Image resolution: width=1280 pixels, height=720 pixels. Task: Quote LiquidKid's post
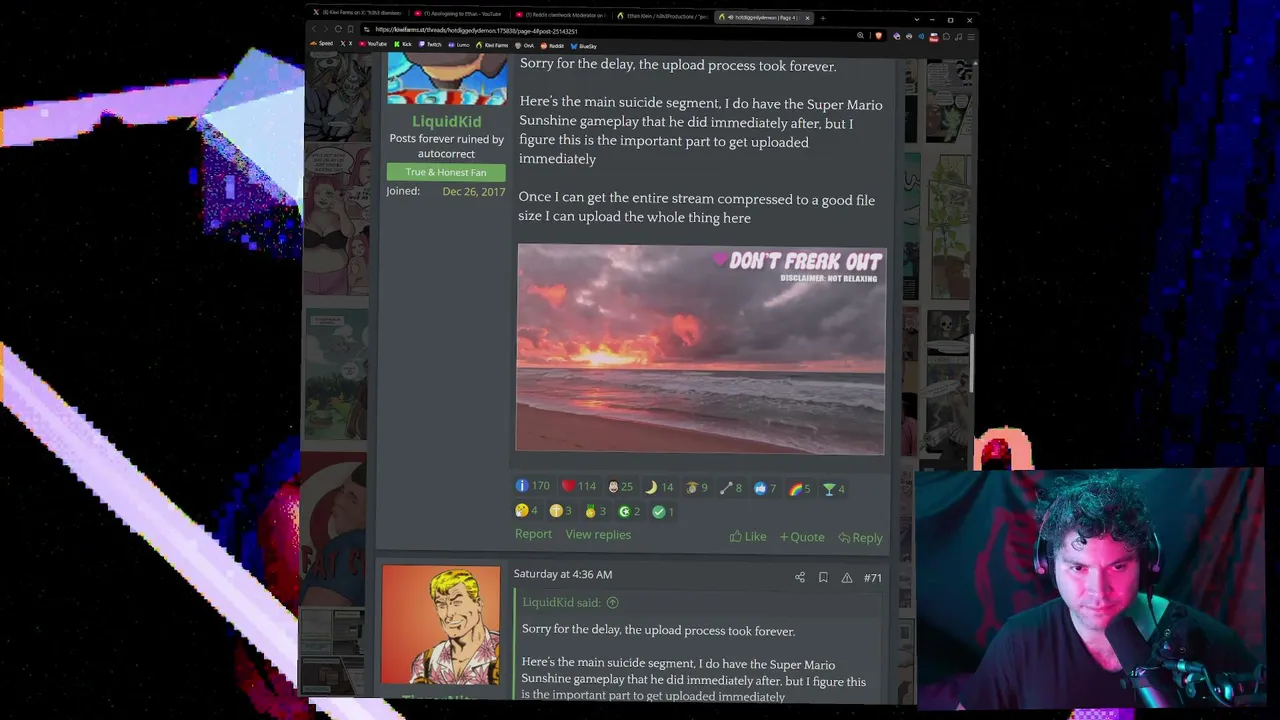802,537
